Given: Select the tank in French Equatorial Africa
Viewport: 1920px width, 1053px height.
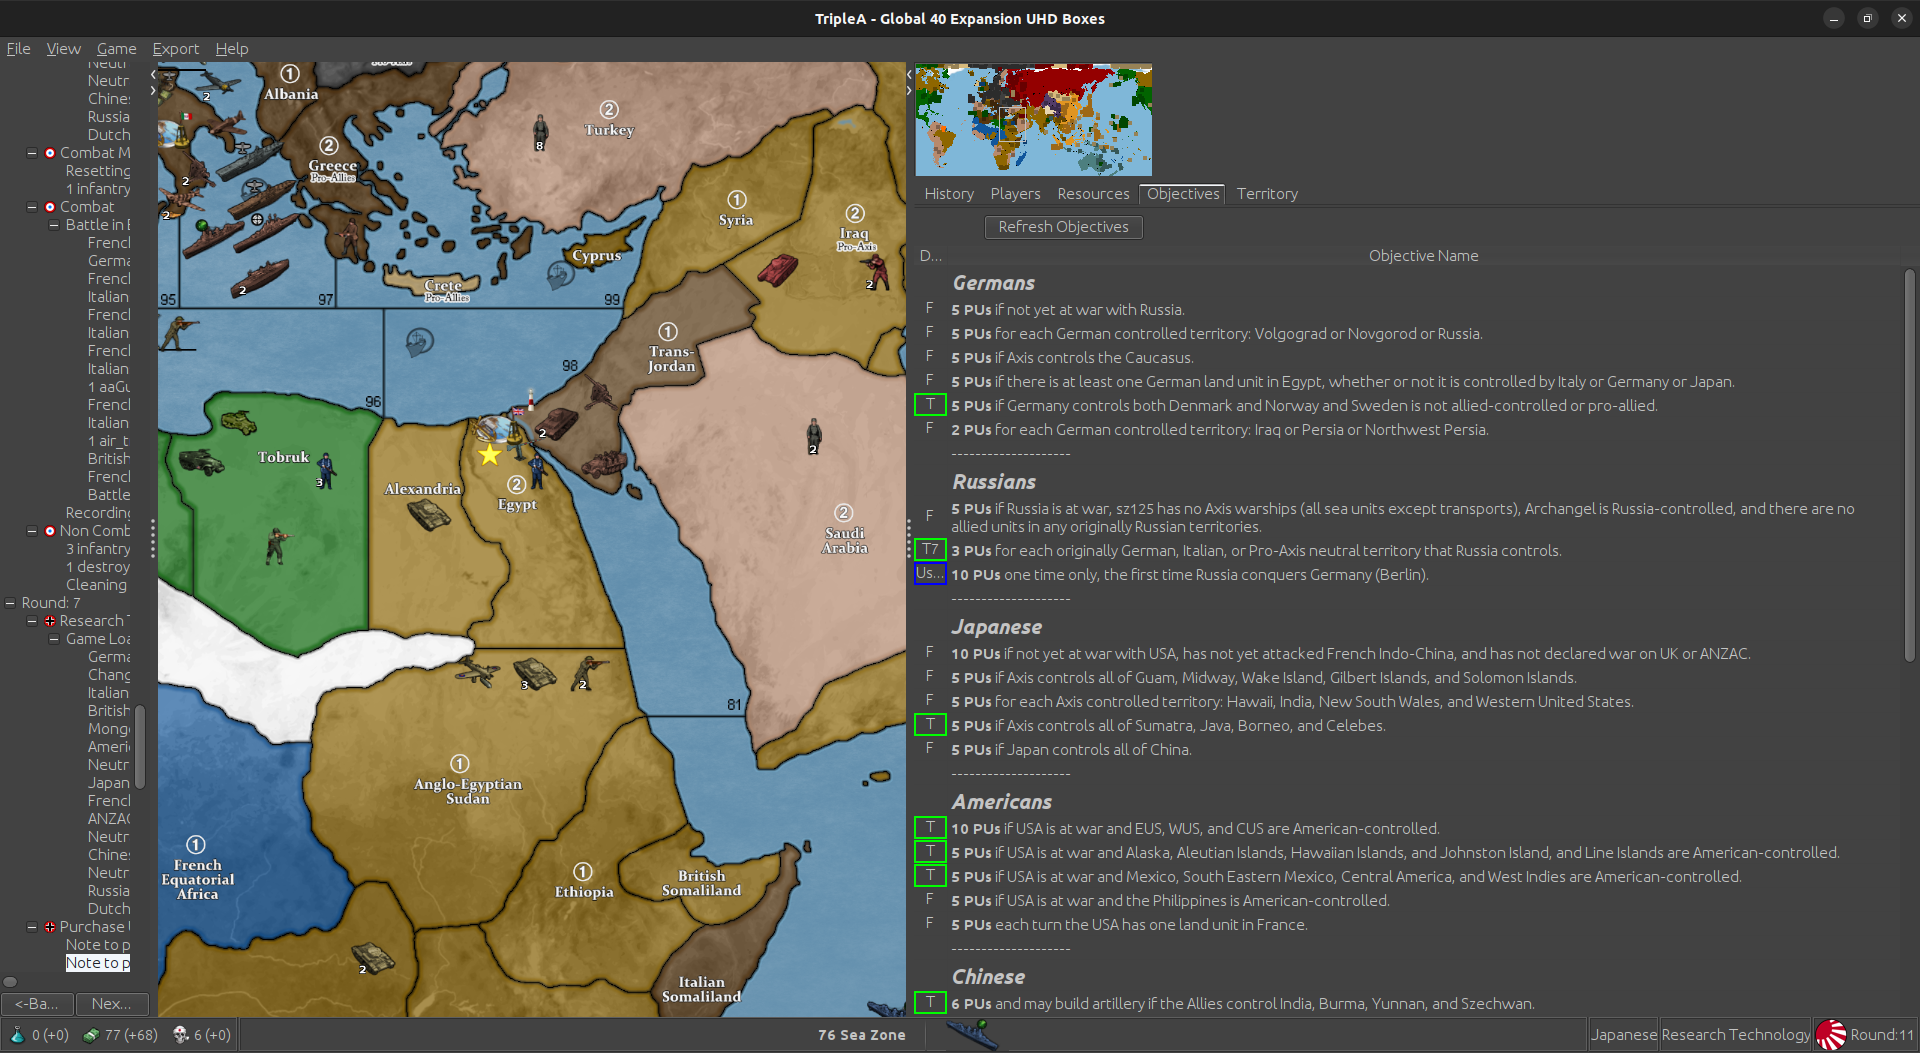Looking at the screenshot, I should click(373, 957).
